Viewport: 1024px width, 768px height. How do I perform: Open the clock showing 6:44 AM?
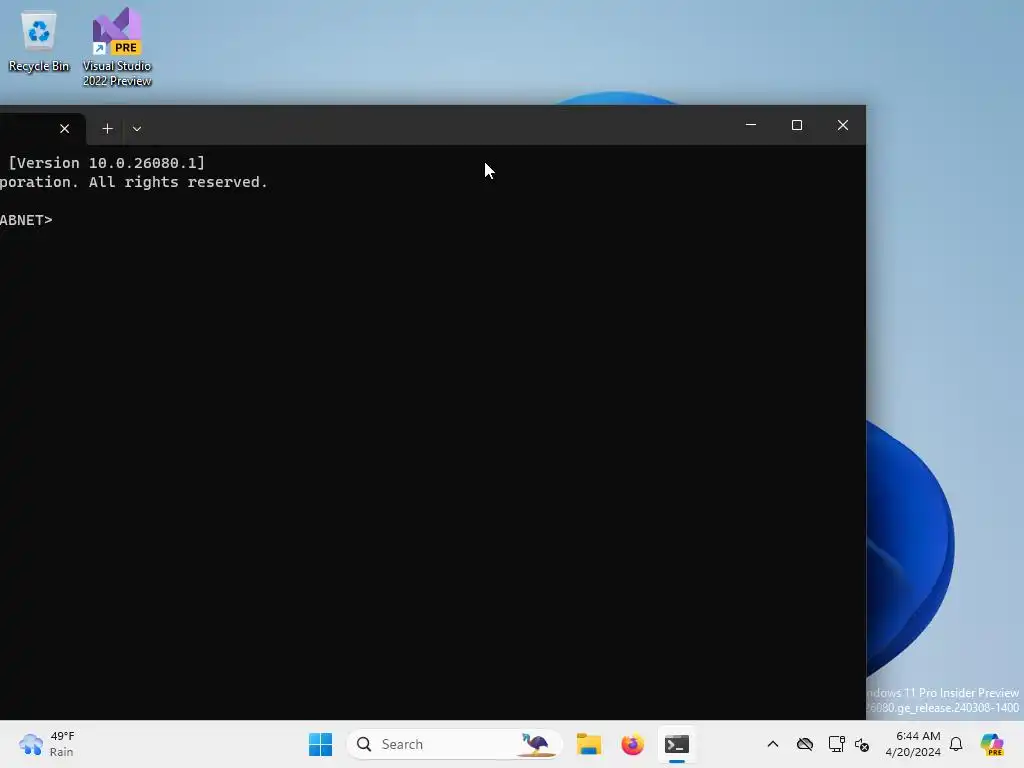click(913, 744)
